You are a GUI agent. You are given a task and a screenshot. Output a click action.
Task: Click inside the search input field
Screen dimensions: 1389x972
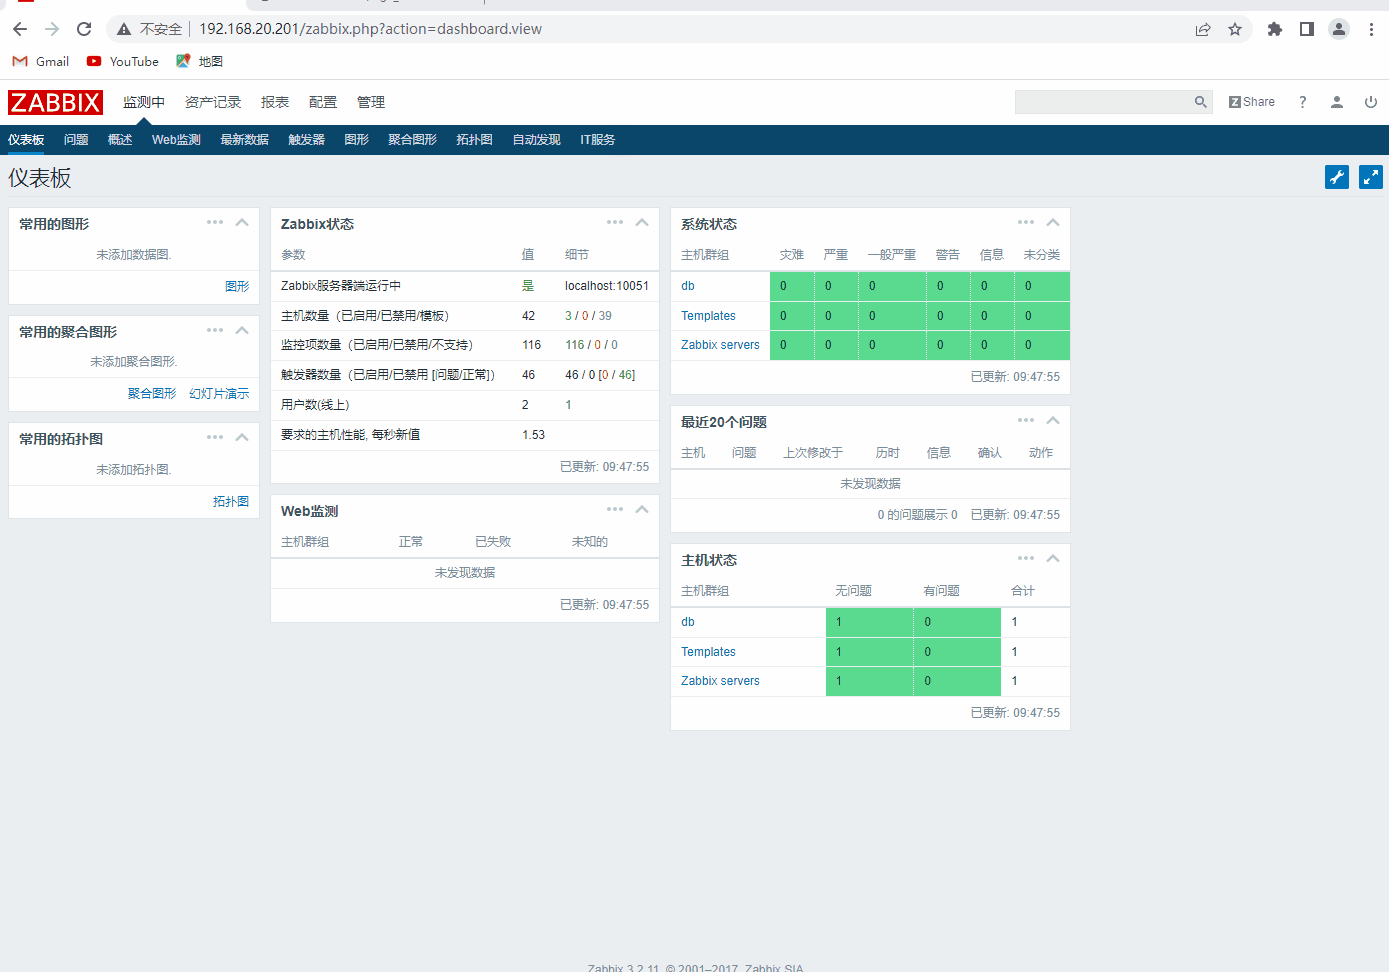click(1100, 101)
